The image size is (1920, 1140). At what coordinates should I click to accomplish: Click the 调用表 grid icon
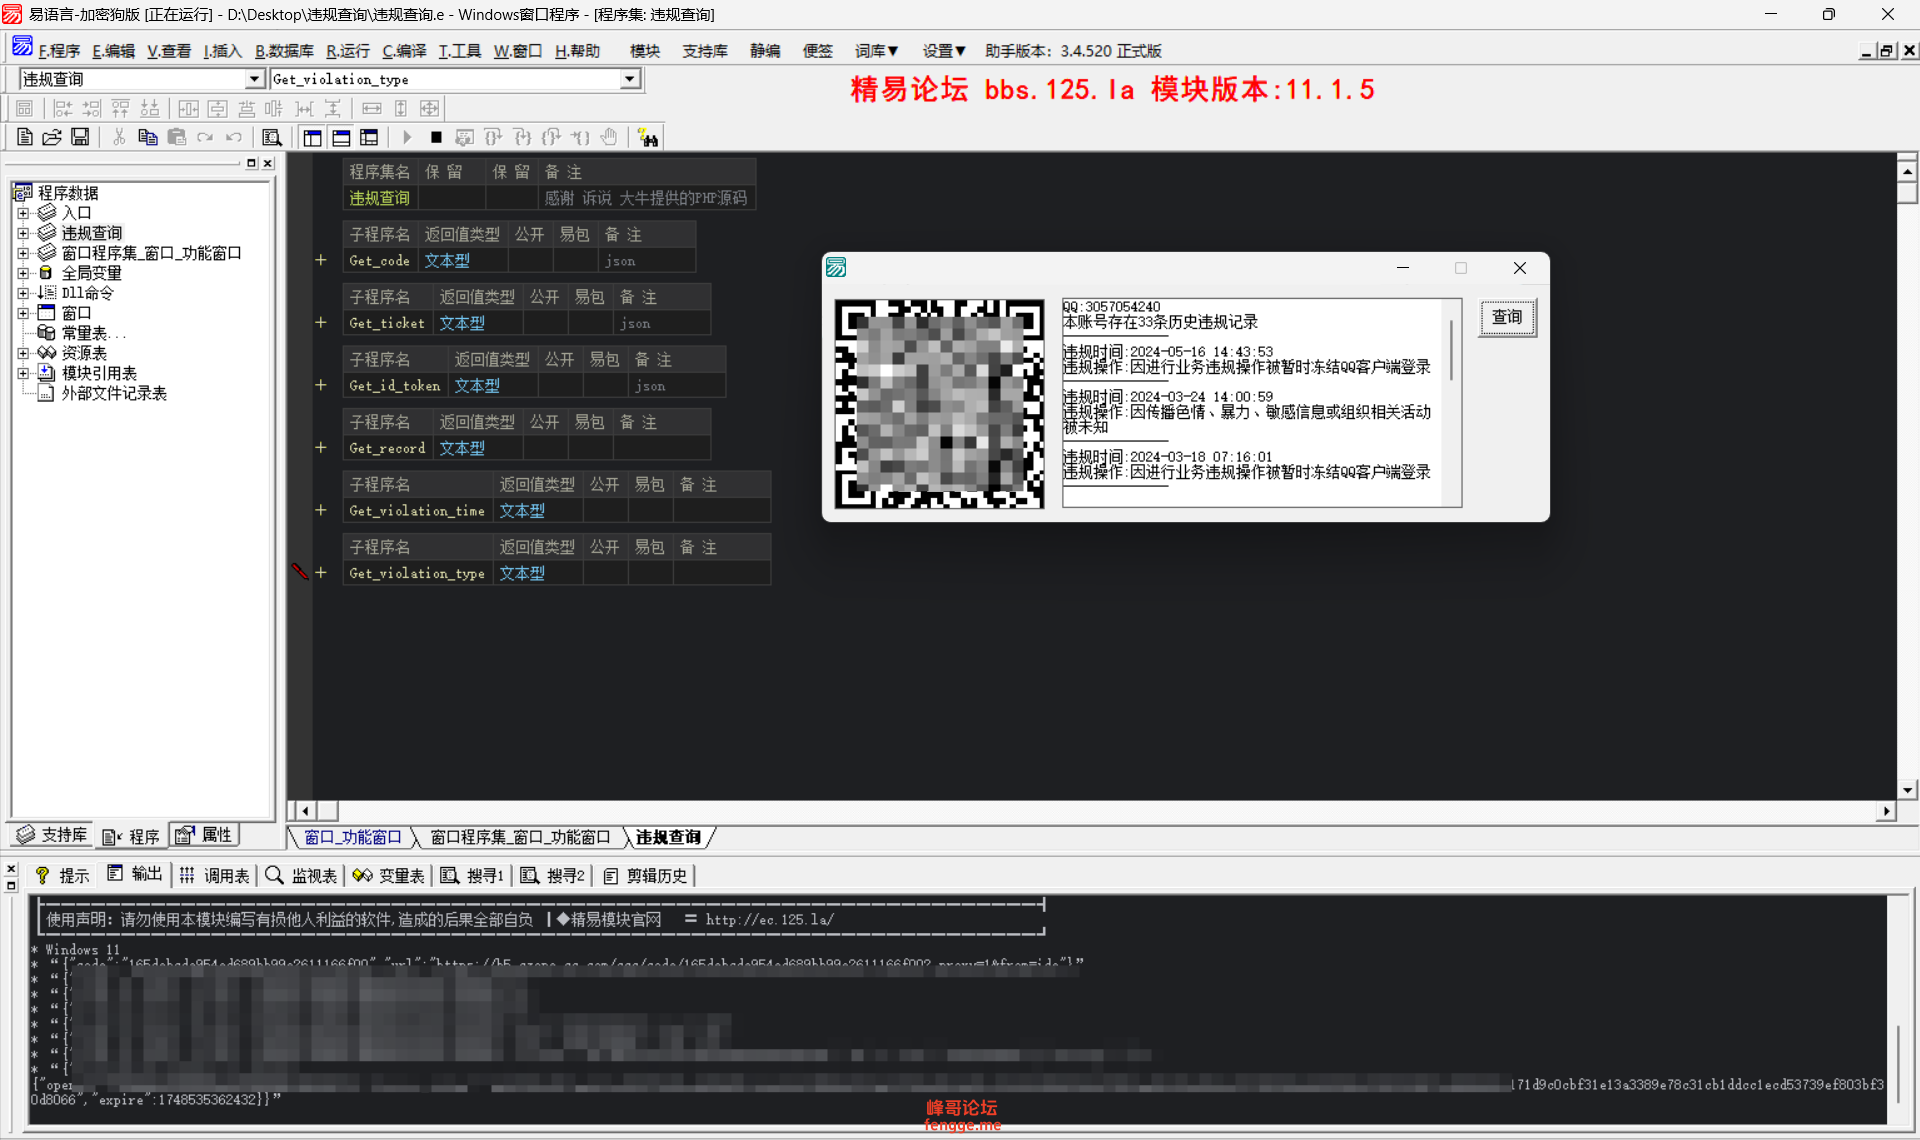pos(187,876)
